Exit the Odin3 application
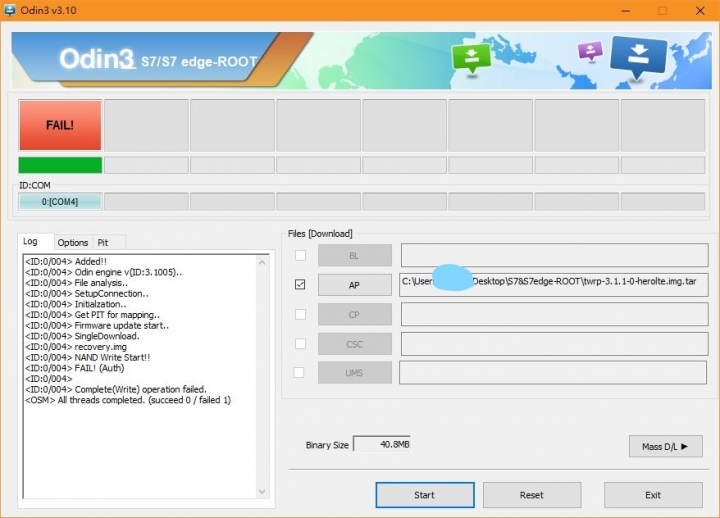 [653, 495]
